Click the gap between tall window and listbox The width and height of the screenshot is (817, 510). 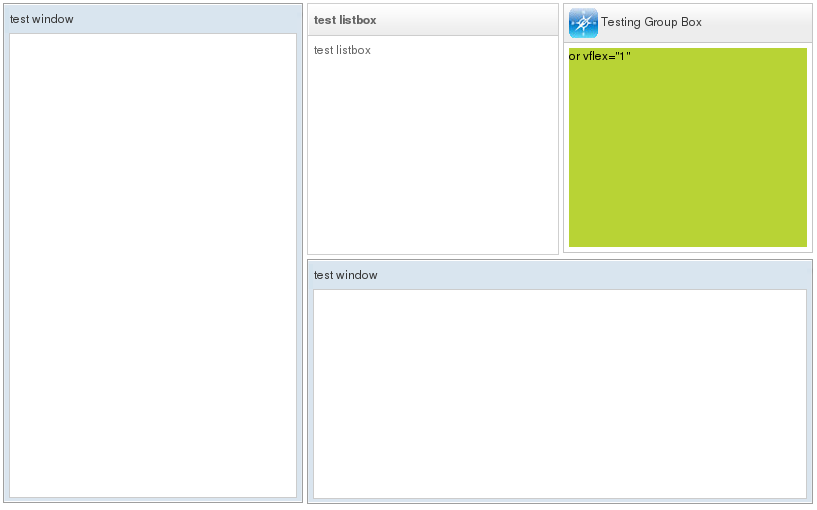[x=305, y=130]
